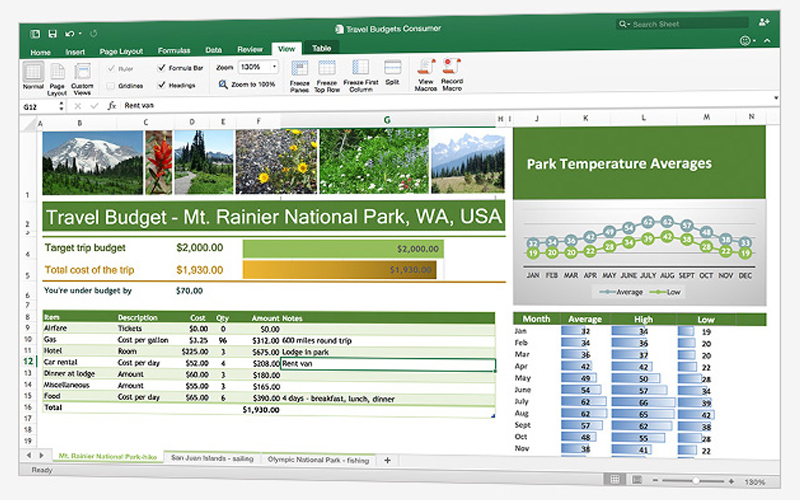The height and width of the screenshot is (500, 800).
Task: Select the Car rental cell
Action: click(79, 362)
